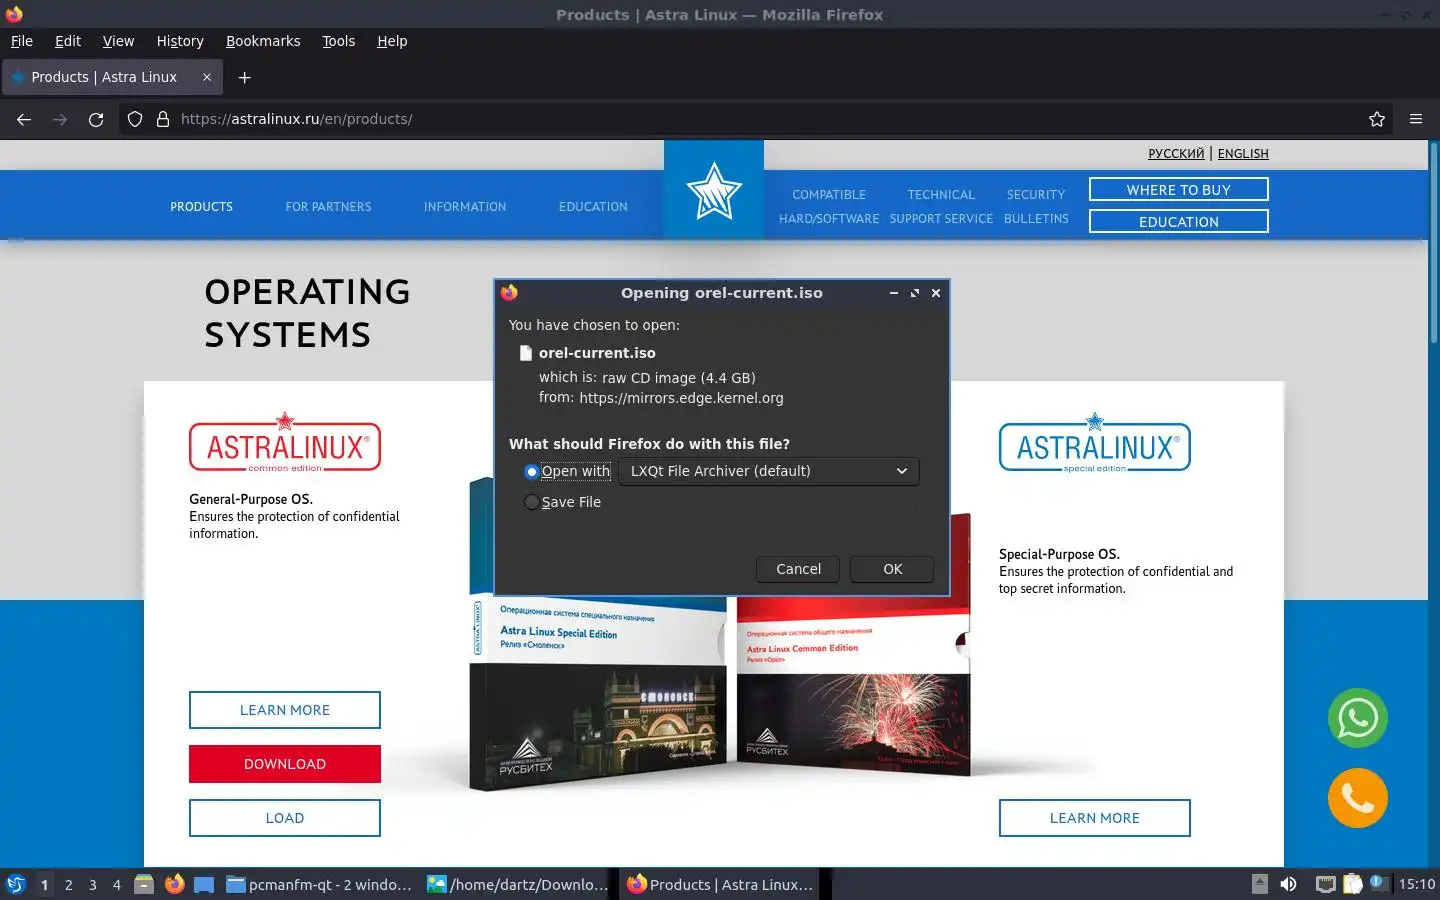Screen dimensions: 1440x900
Task: Switch to virtual desktop 2
Action: (x=68, y=884)
